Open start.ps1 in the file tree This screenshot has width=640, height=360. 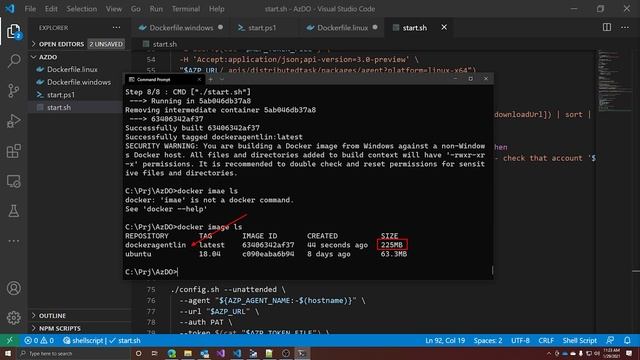click(79, 95)
